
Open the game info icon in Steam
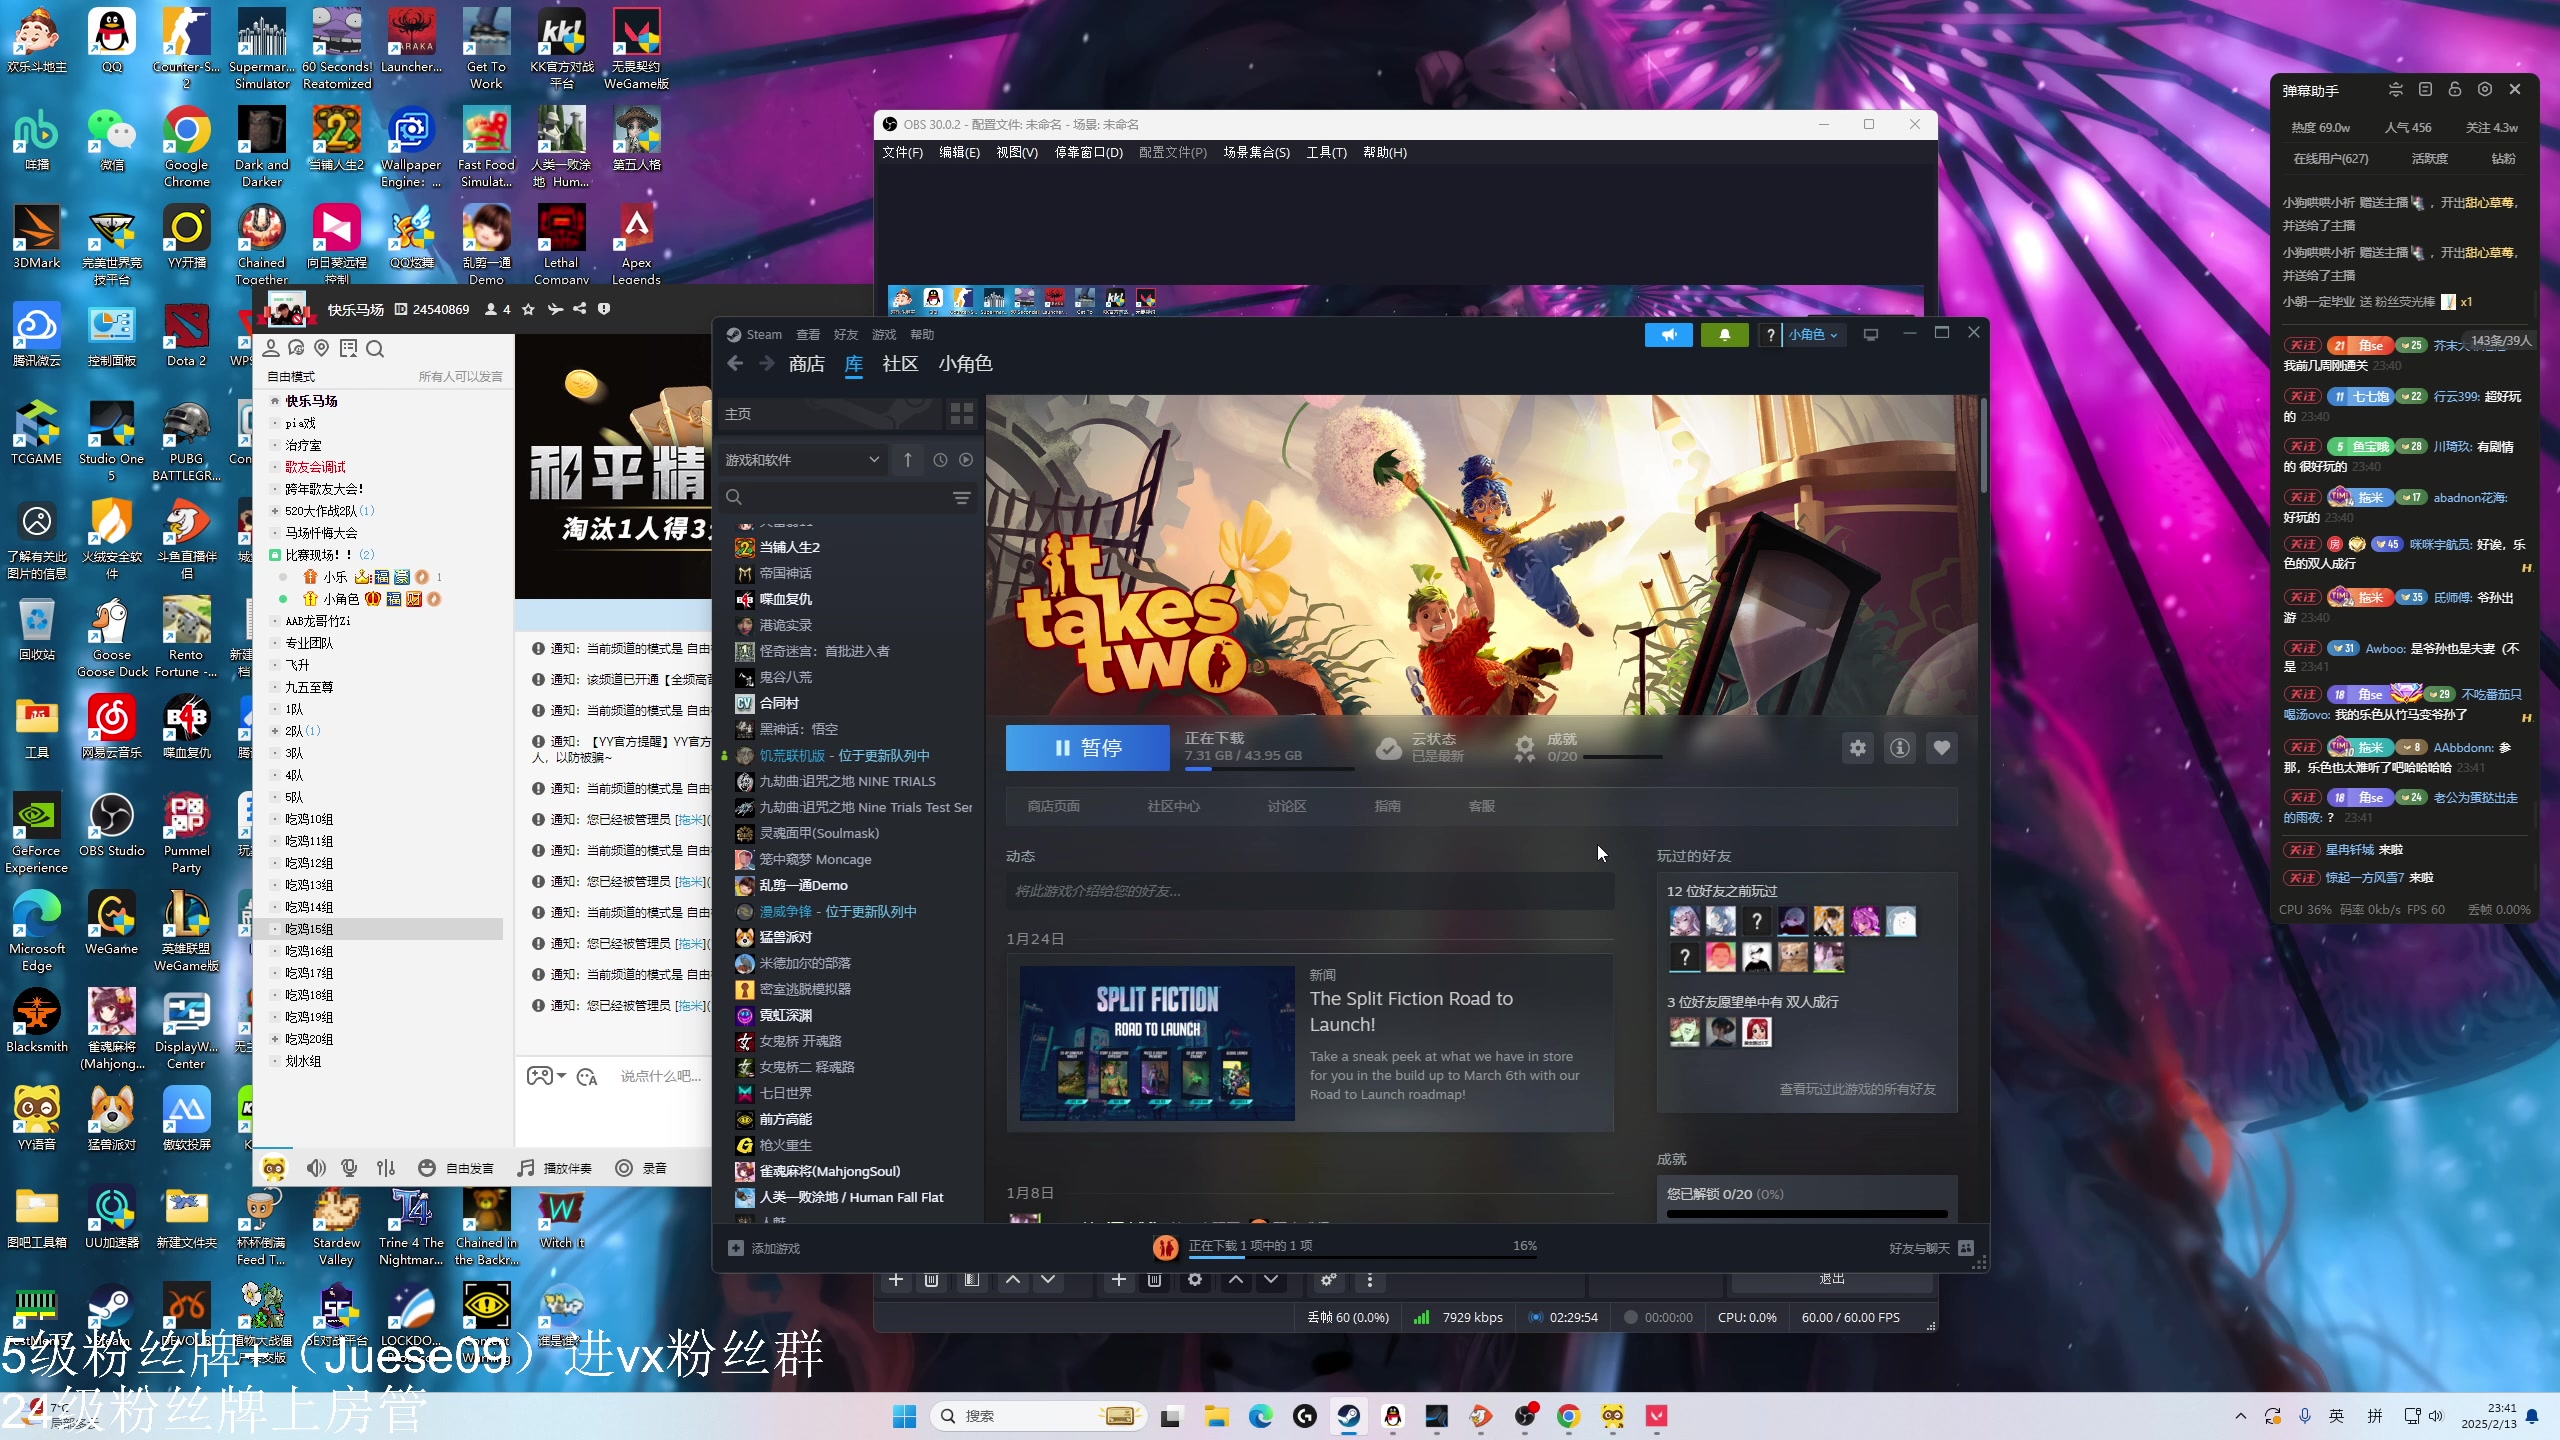click(x=1900, y=748)
